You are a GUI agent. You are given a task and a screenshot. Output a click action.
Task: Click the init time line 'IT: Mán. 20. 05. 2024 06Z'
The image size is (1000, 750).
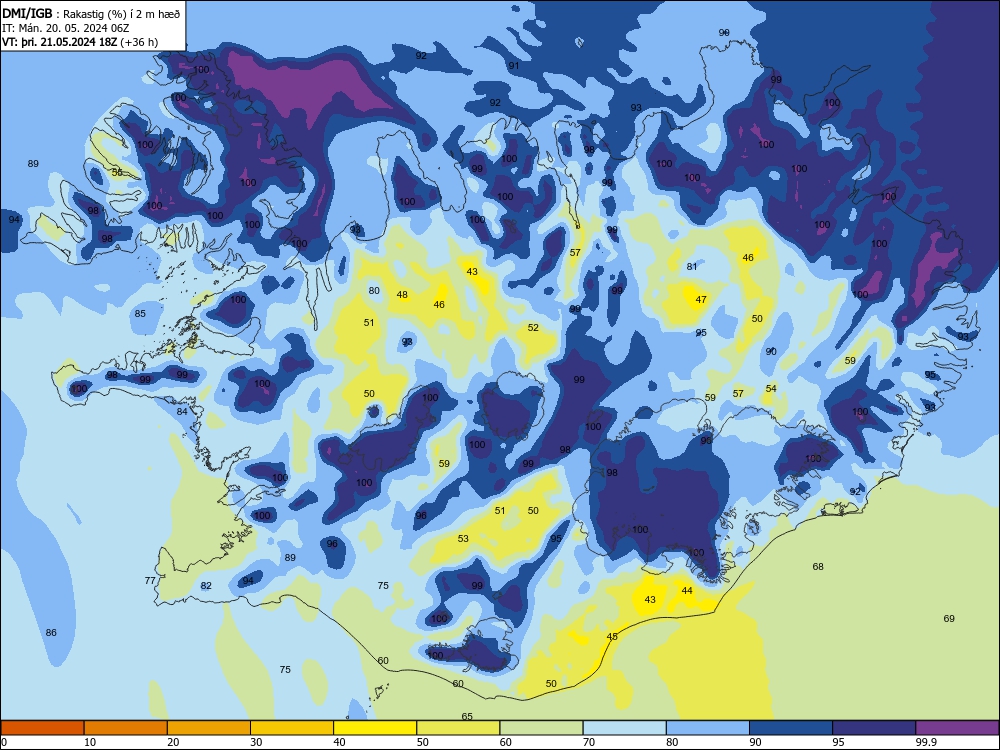[66, 28]
